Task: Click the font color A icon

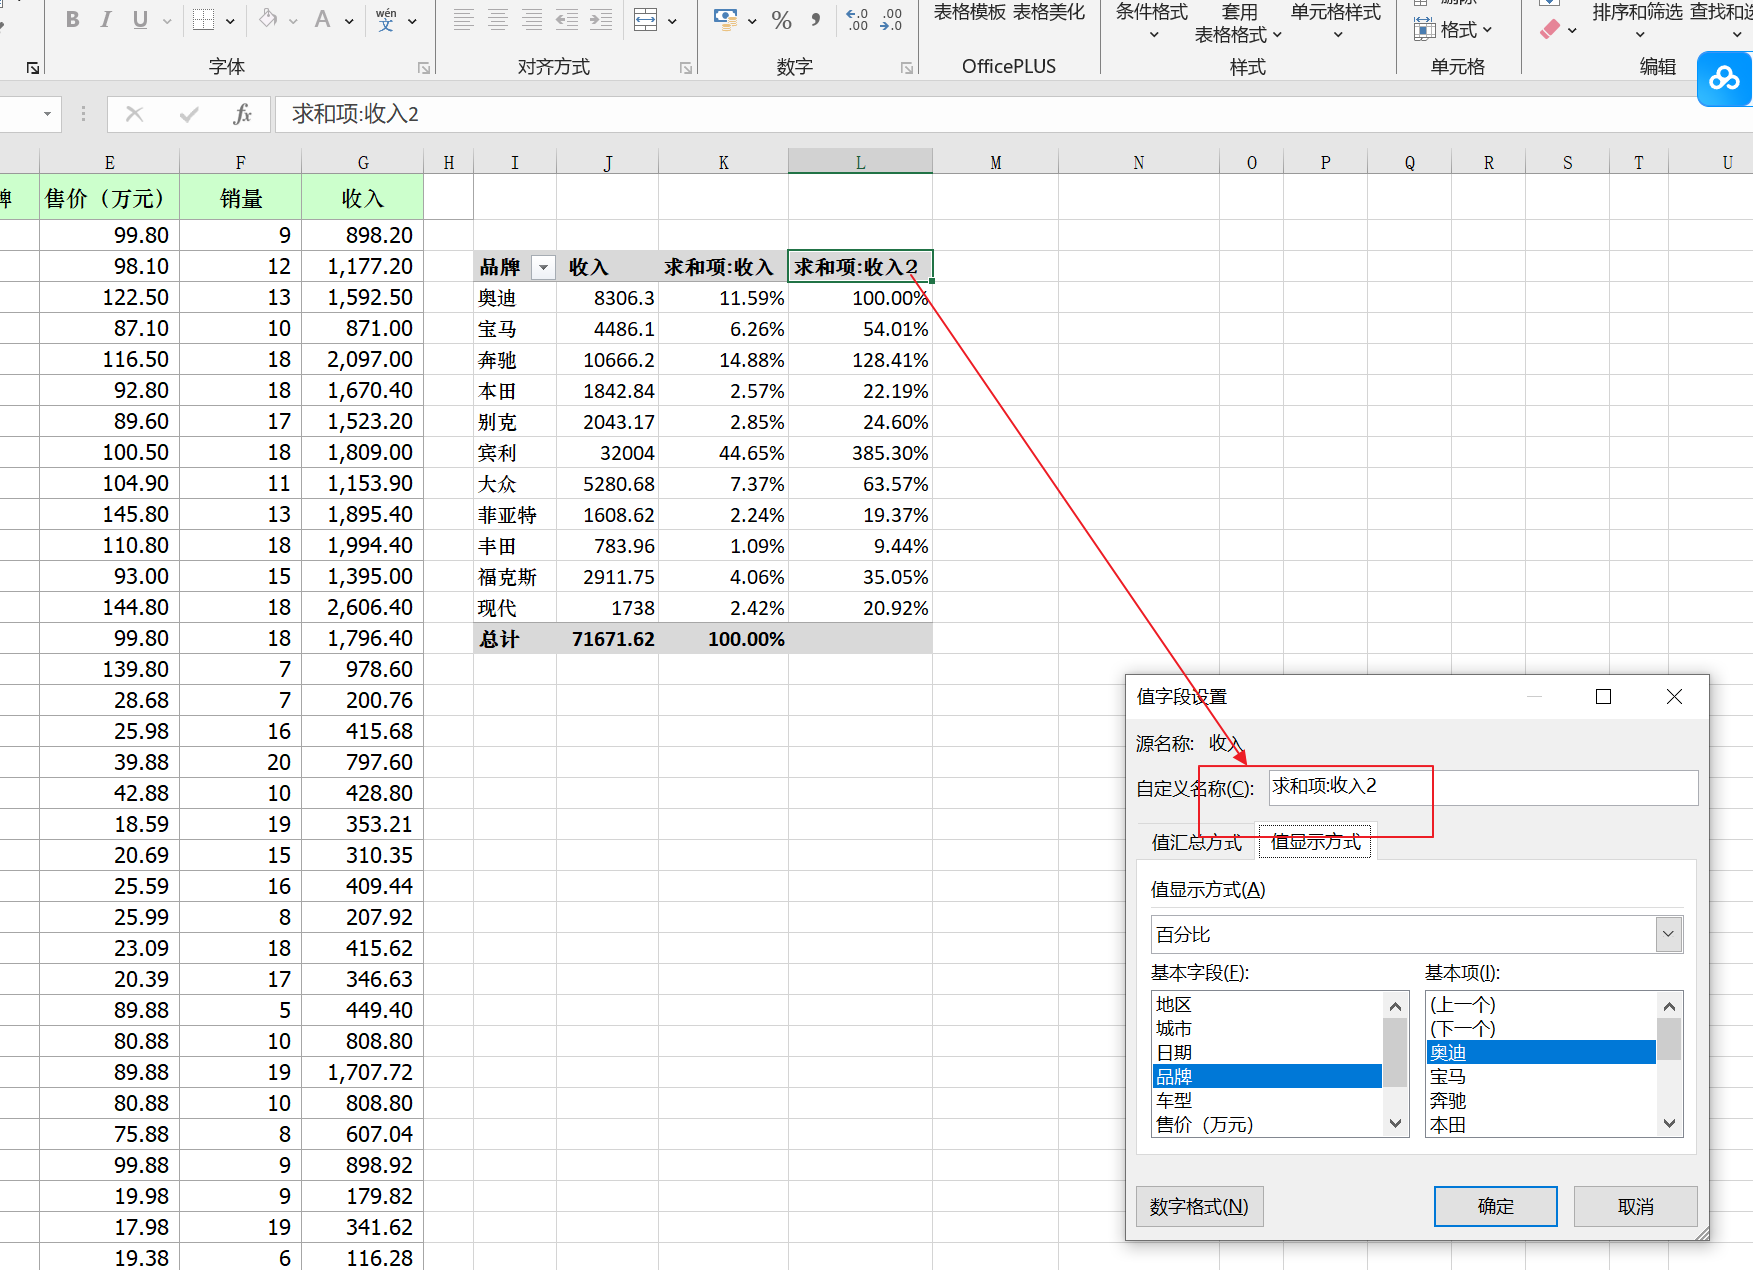Action: click(x=322, y=20)
